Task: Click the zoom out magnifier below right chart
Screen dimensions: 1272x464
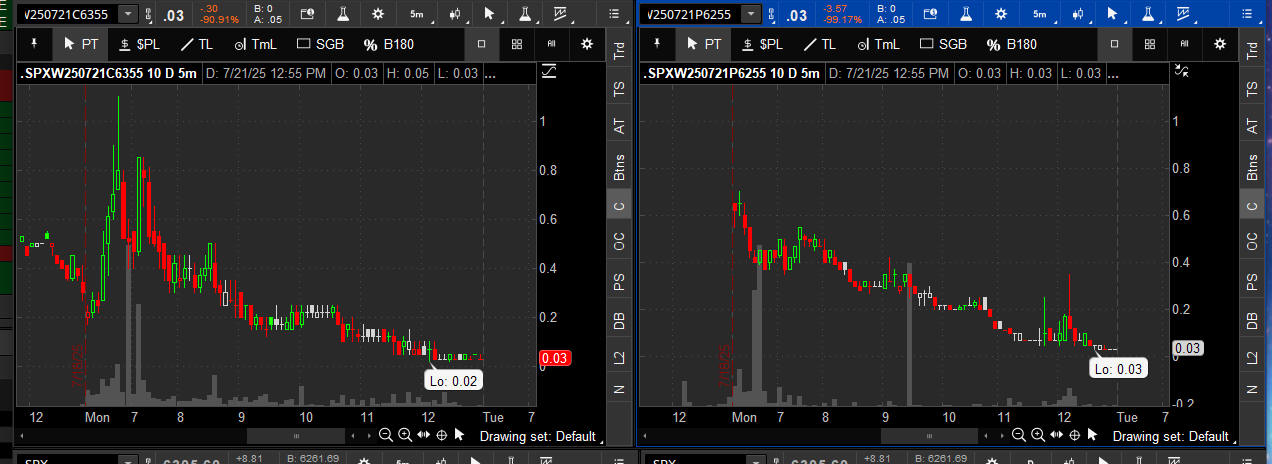Action: pos(1018,435)
